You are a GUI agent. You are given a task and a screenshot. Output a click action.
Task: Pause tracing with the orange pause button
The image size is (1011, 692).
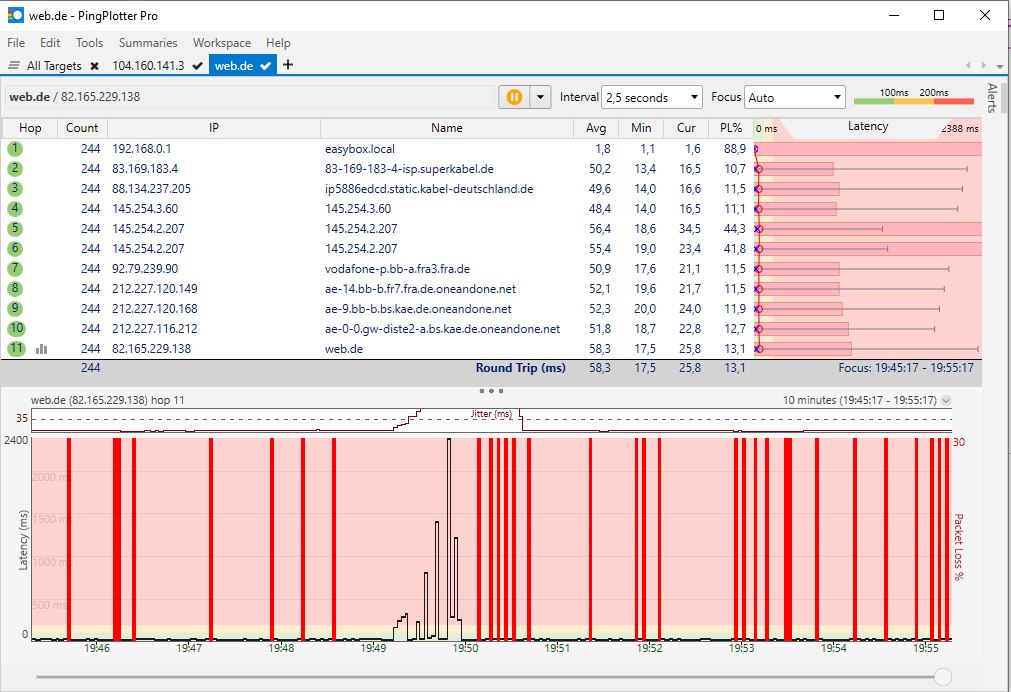pos(514,97)
